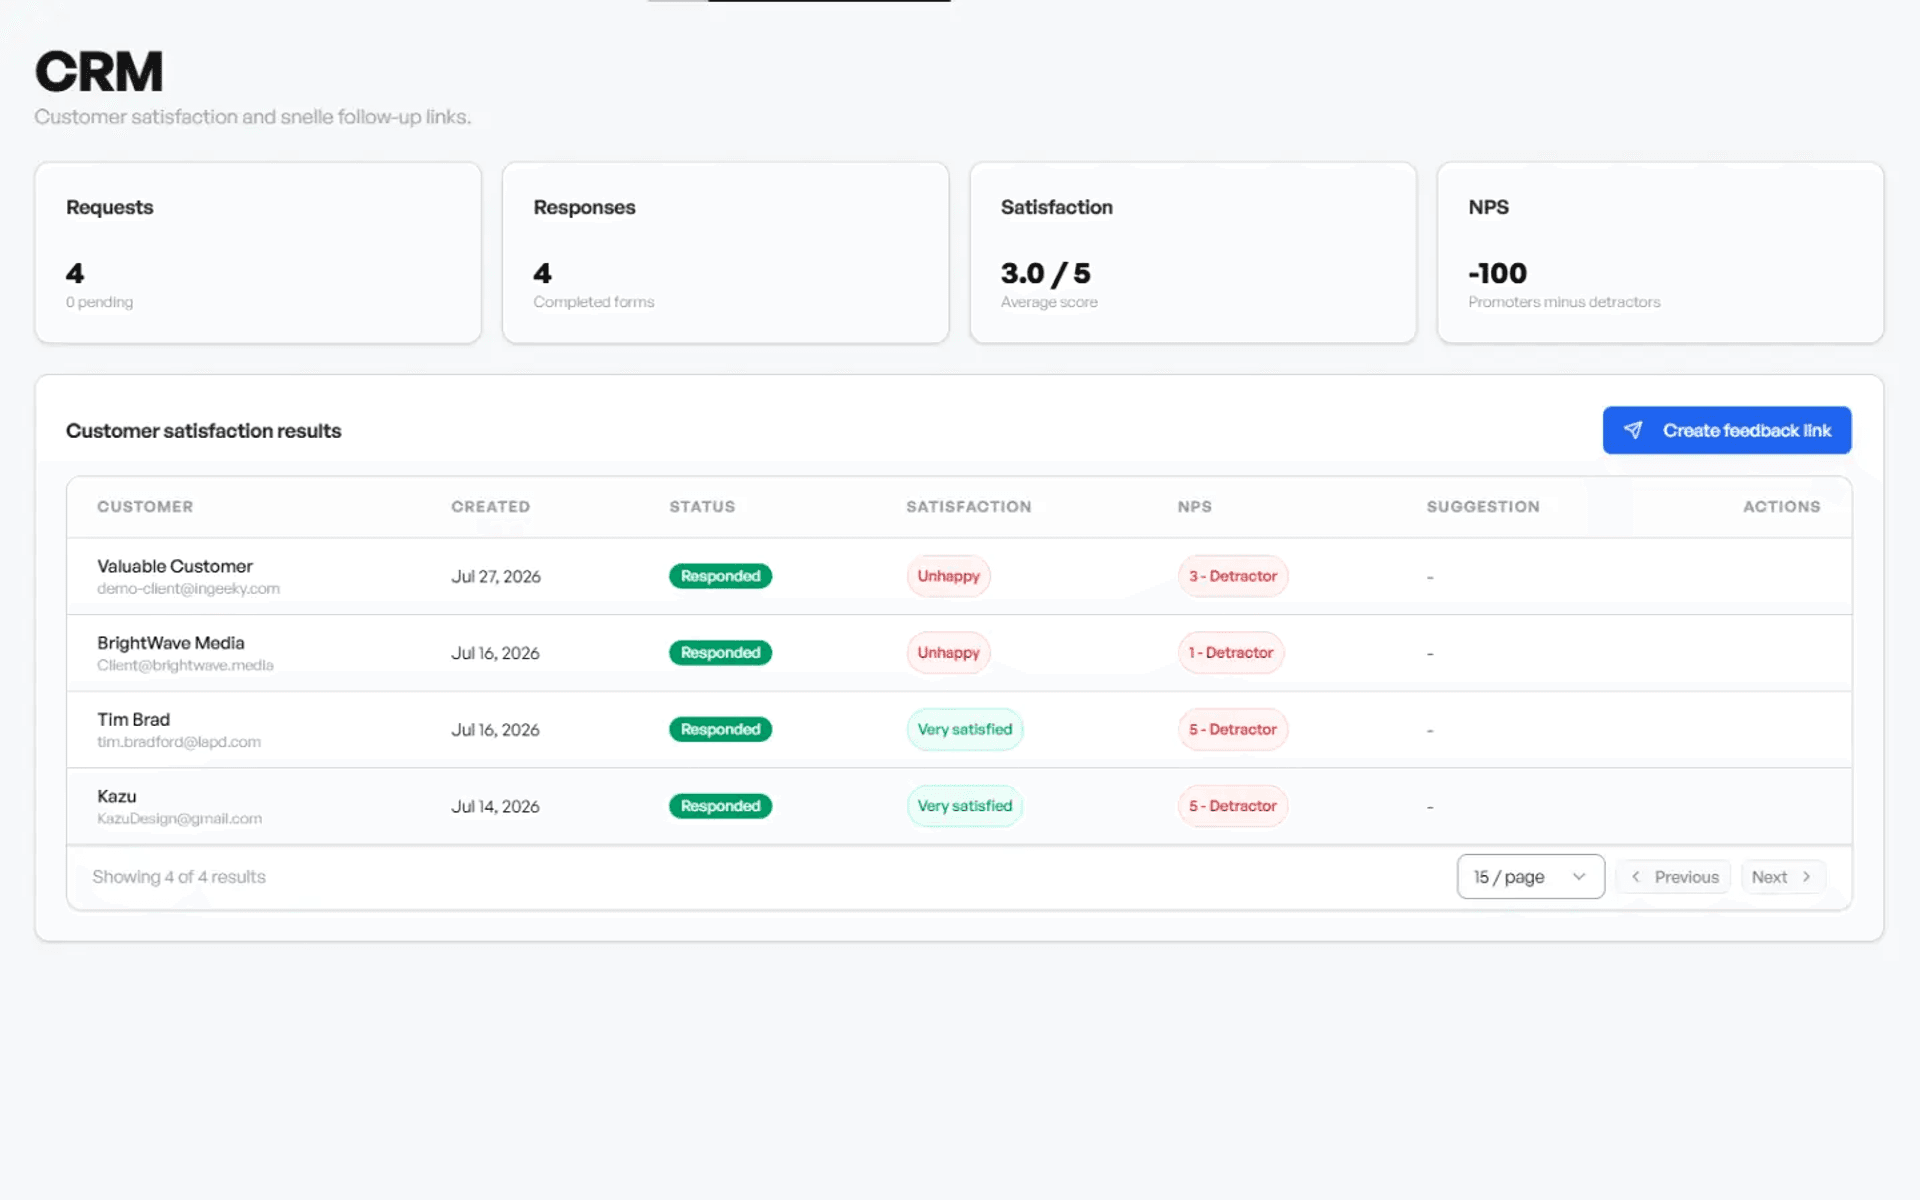Click the 3 - Detractor badge
The width and height of the screenshot is (1920, 1200).
(1233, 576)
